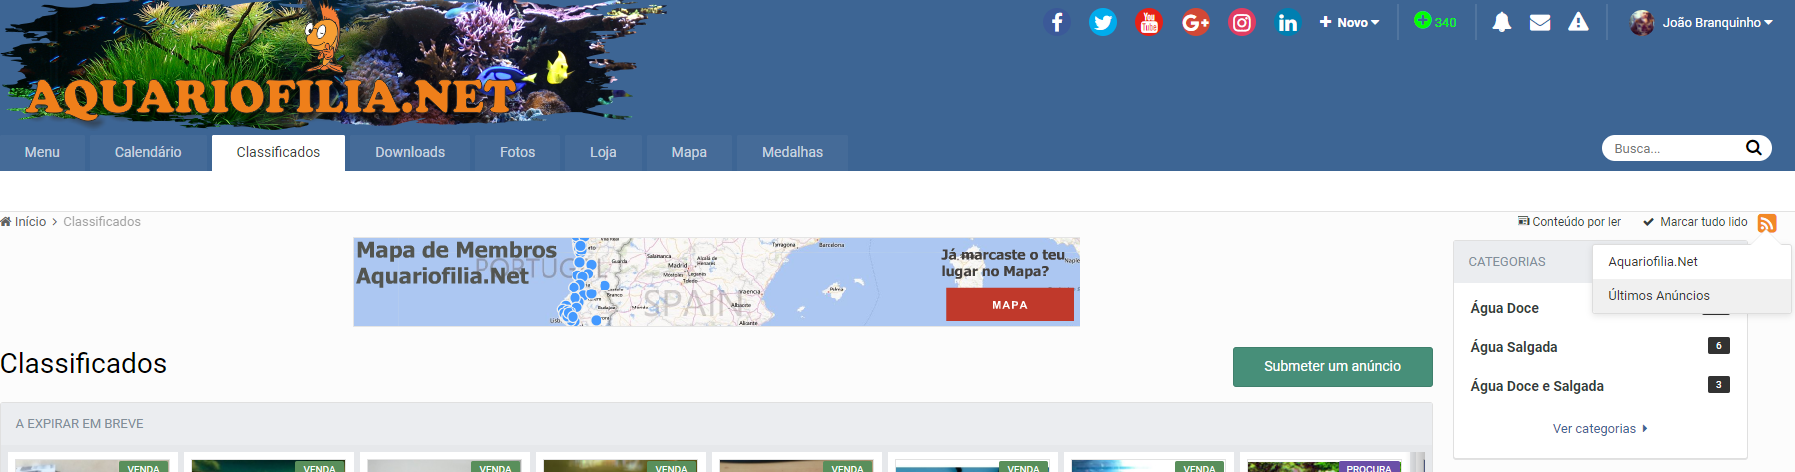The height and width of the screenshot is (472, 1795).
Task: Open the YouTube channel icon
Action: coord(1149,22)
